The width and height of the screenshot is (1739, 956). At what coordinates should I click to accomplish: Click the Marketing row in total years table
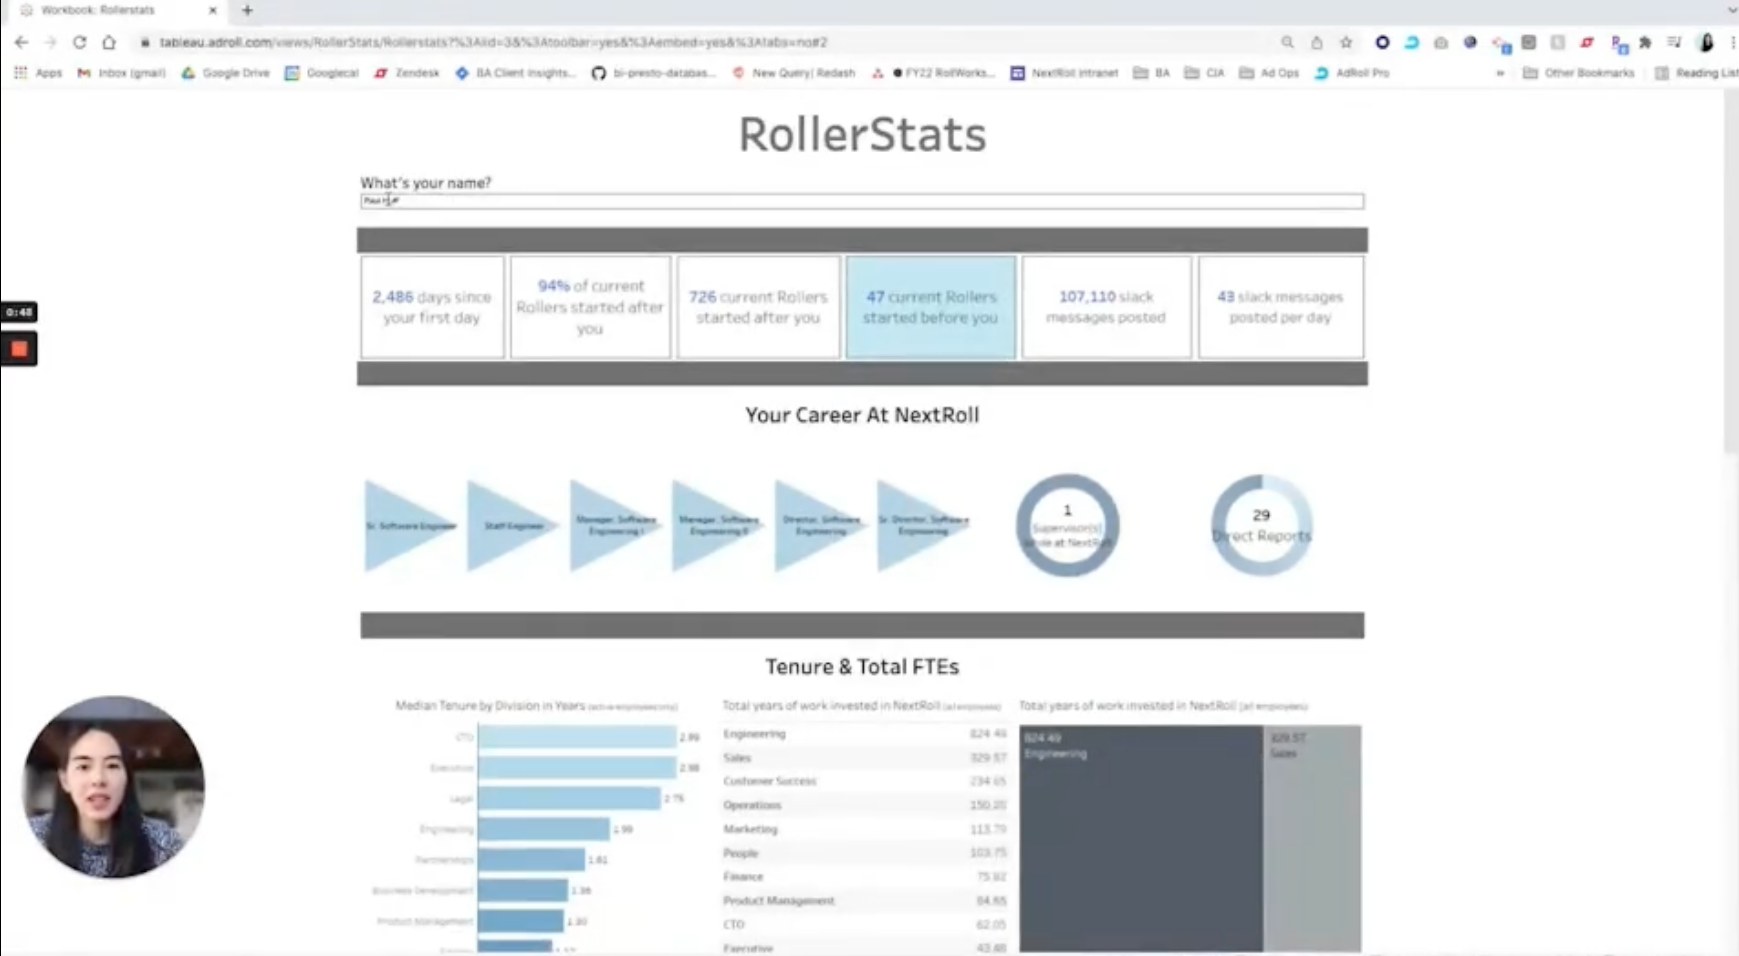point(864,829)
